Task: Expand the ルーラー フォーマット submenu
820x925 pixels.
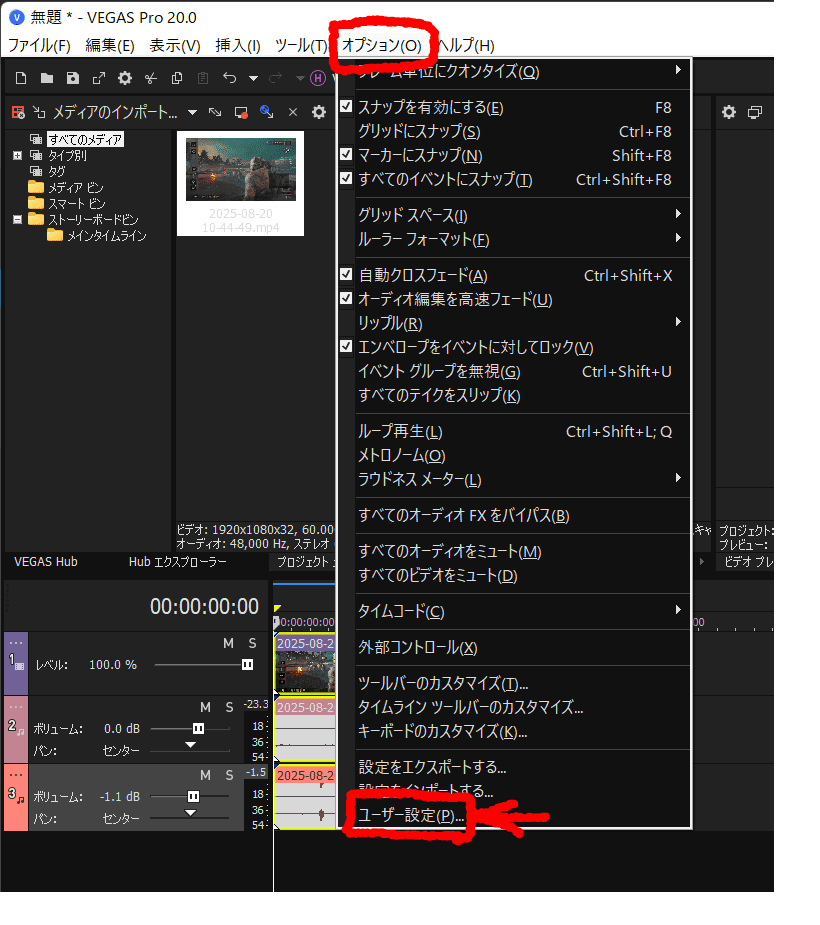Action: 514,240
